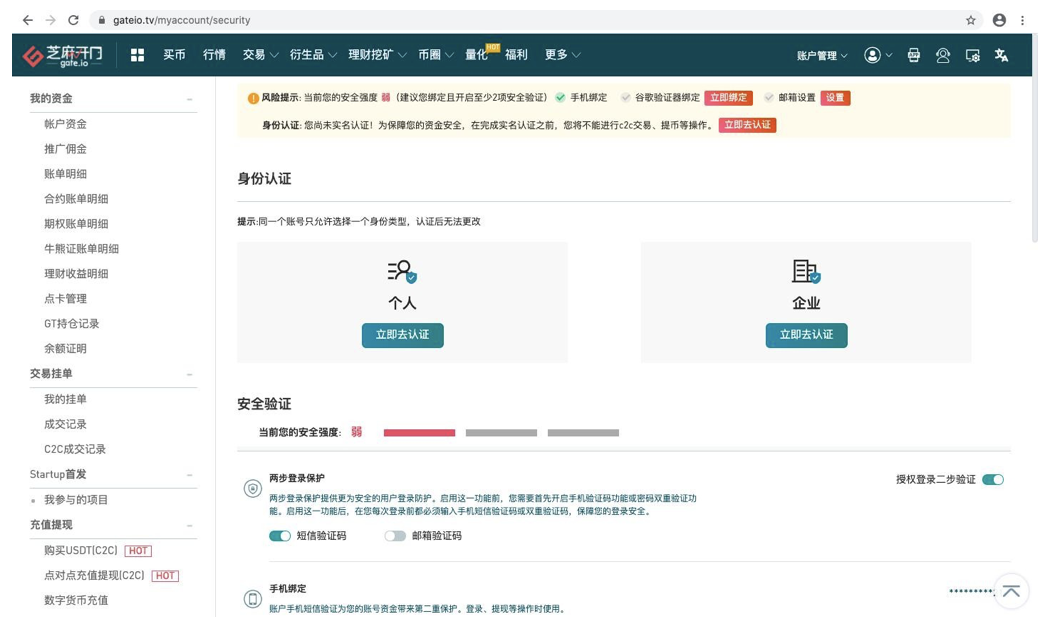Click the account avatar icon in top bar
Screen dimensions: 1052x642
click(873, 56)
